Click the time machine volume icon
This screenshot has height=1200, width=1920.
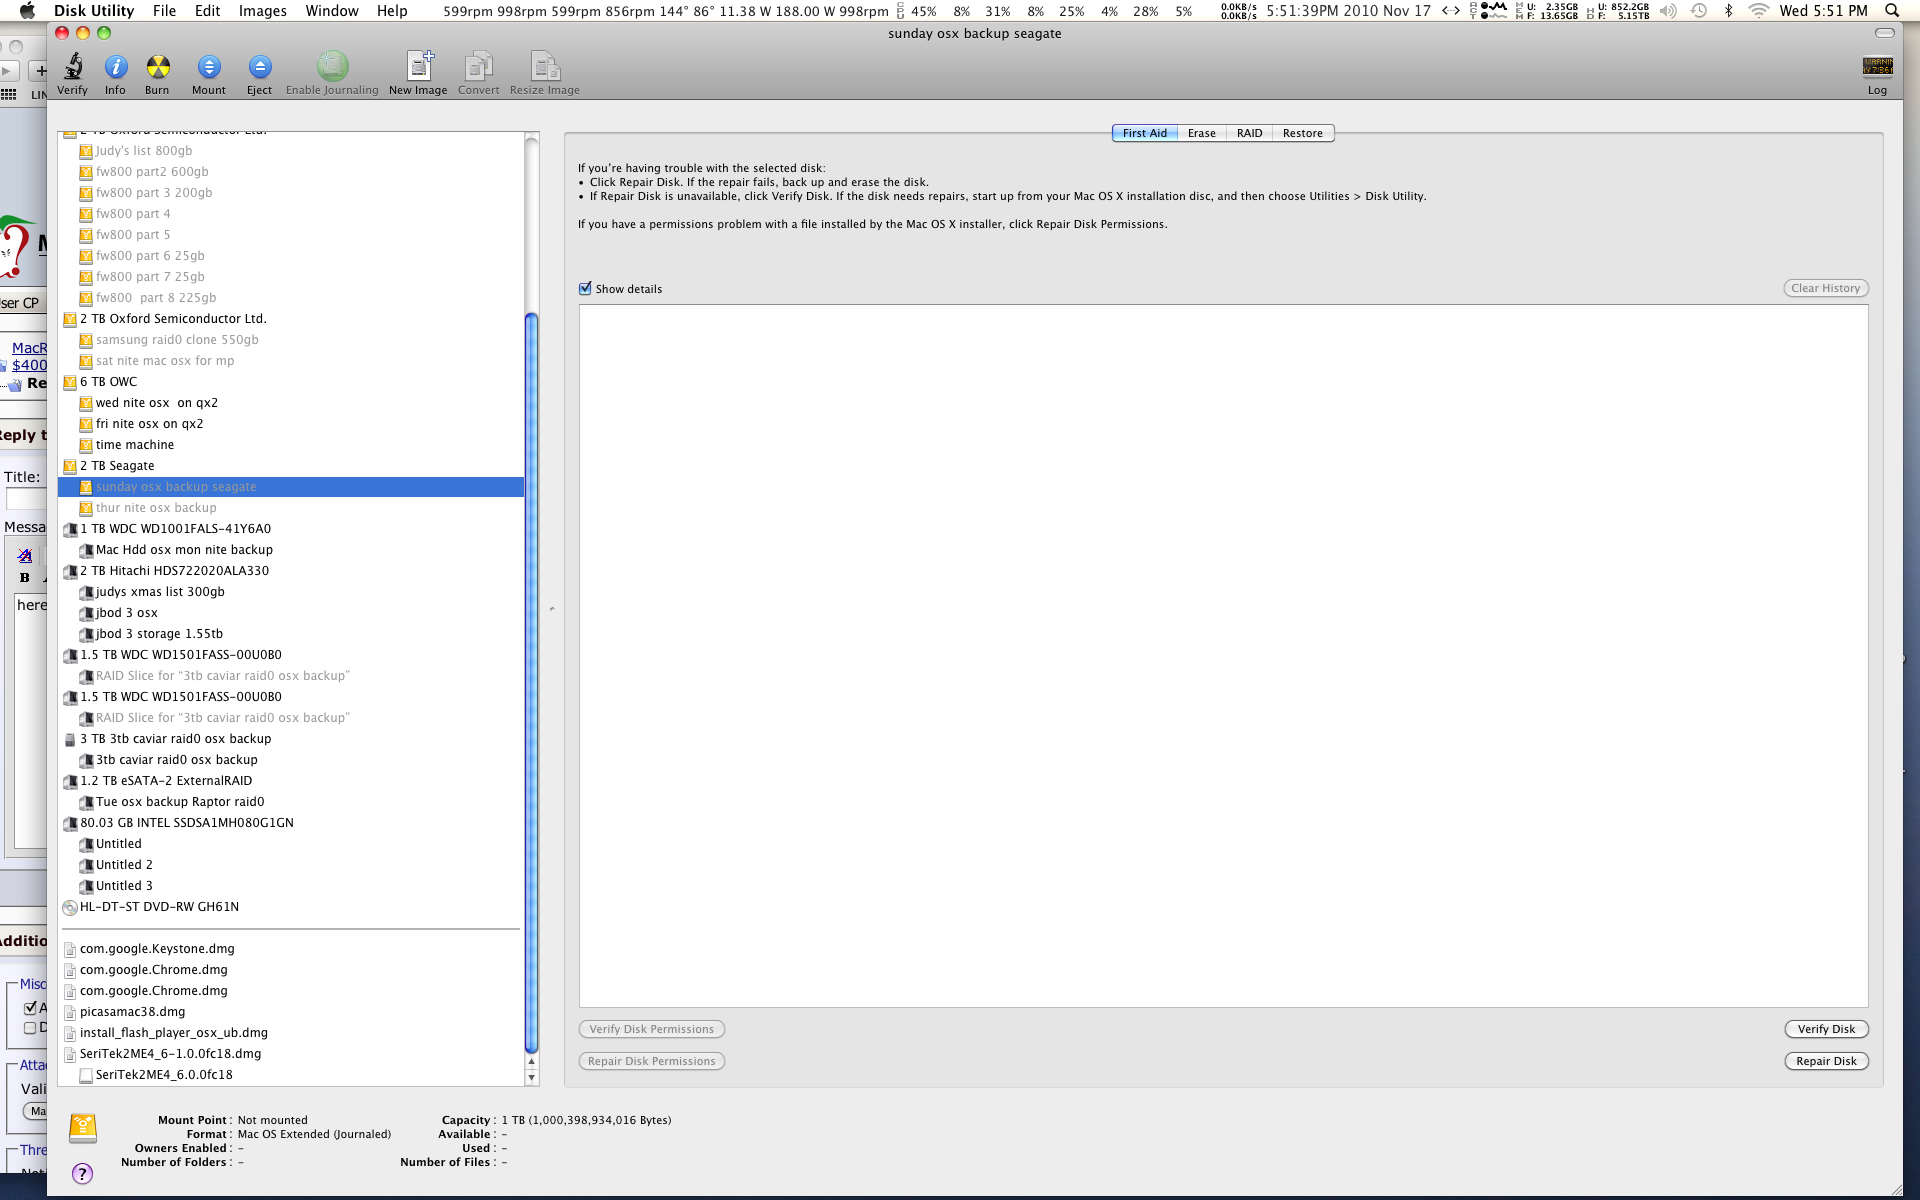pos(86,445)
